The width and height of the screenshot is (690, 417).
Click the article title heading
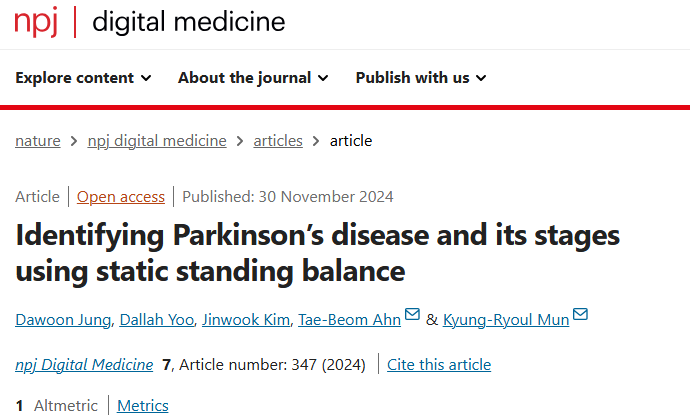(318, 253)
